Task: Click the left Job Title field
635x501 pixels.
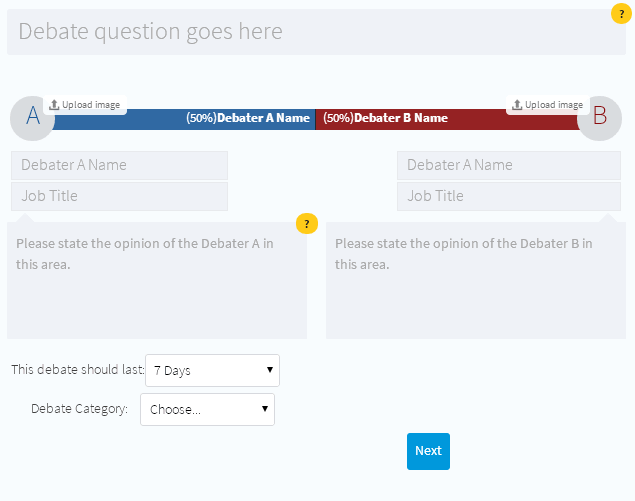Action: tap(119, 196)
